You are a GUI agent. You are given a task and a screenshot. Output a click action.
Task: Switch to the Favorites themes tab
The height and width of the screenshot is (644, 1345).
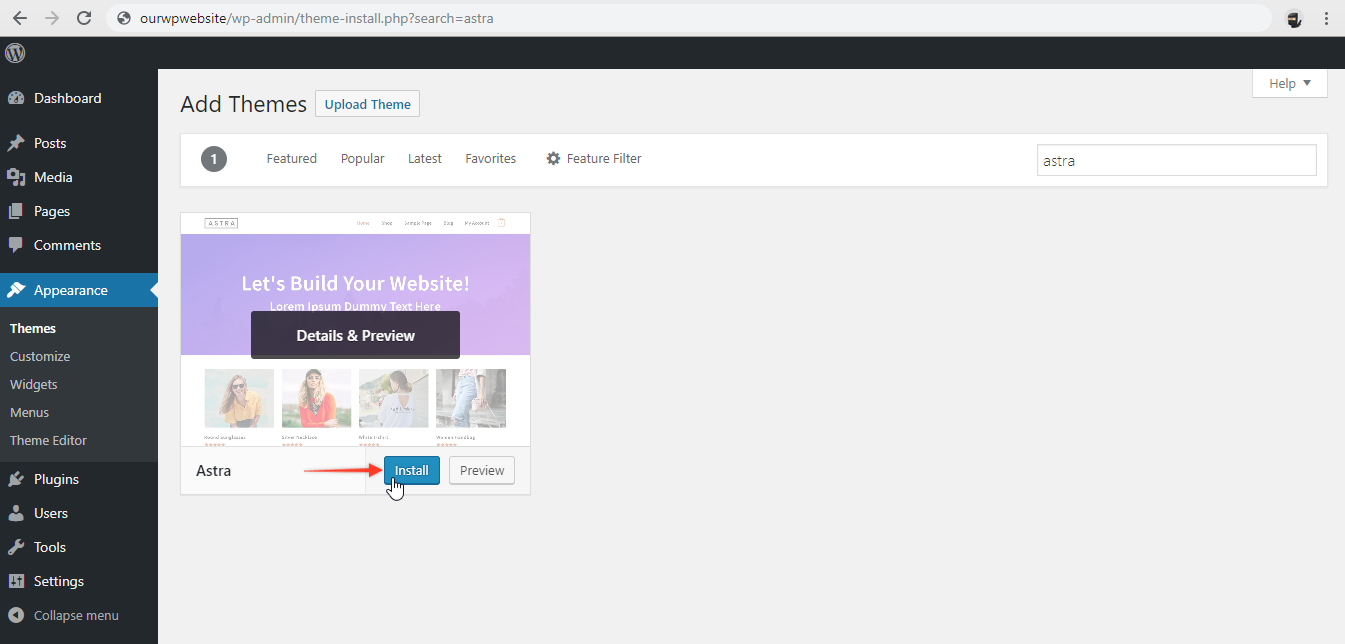coord(491,159)
